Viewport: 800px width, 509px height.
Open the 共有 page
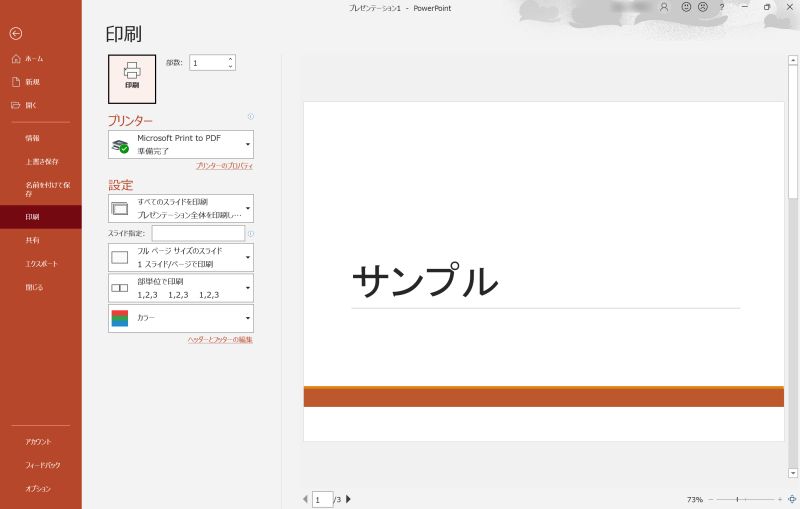pyautogui.click(x=41, y=240)
